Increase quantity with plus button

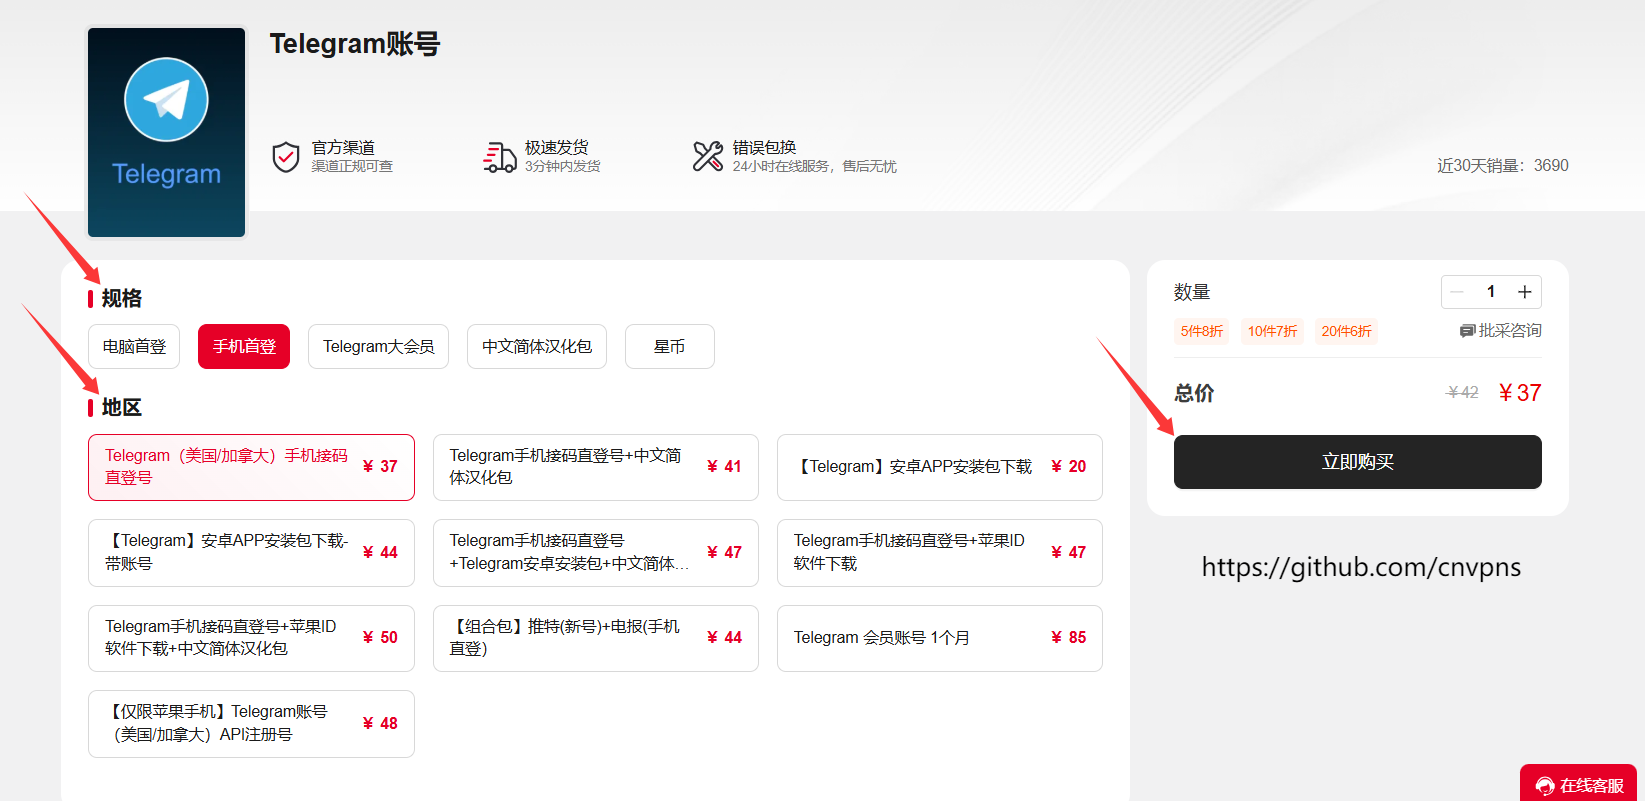click(1525, 292)
